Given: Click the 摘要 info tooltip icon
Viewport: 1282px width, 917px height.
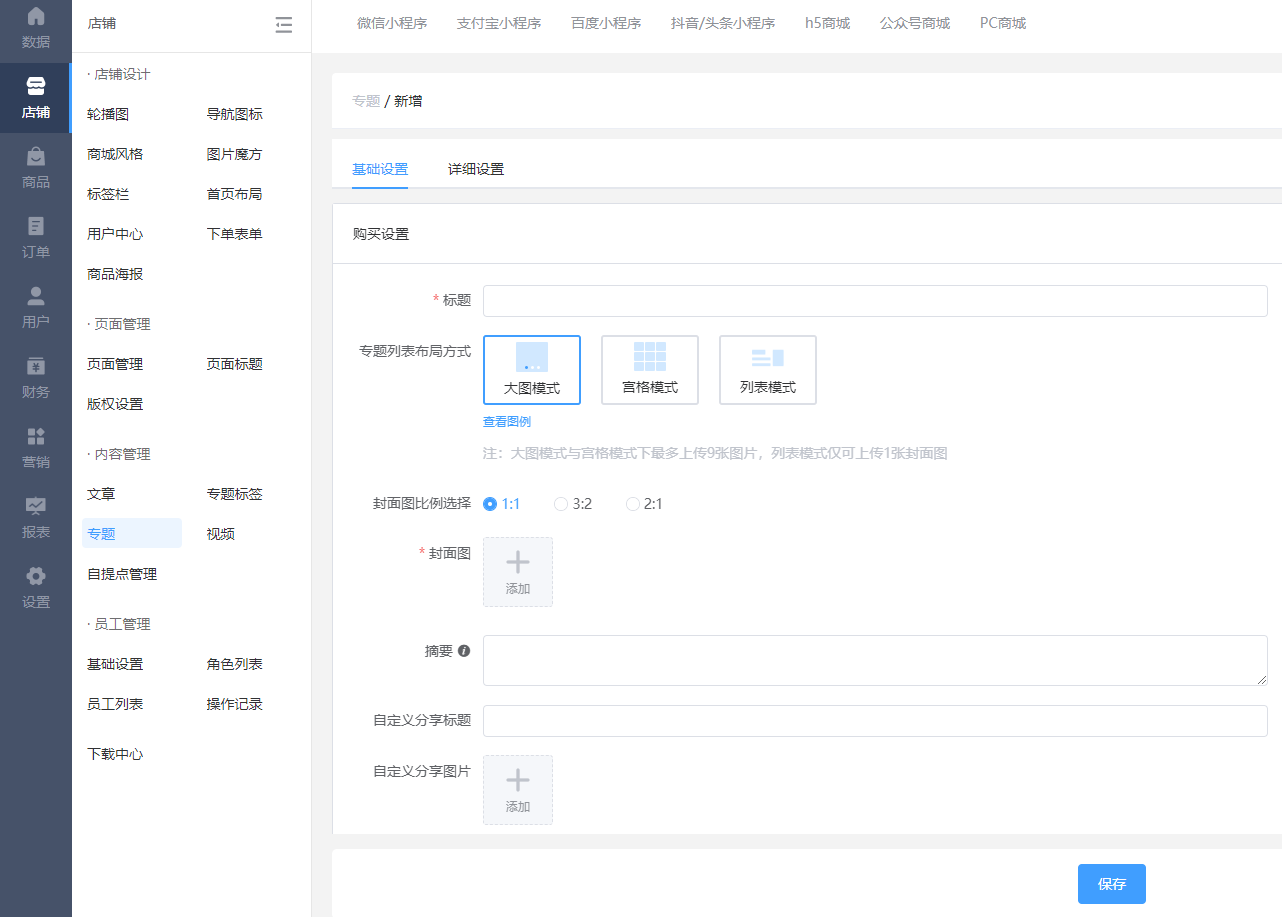Looking at the screenshot, I should pyautogui.click(x=464, y=651).
